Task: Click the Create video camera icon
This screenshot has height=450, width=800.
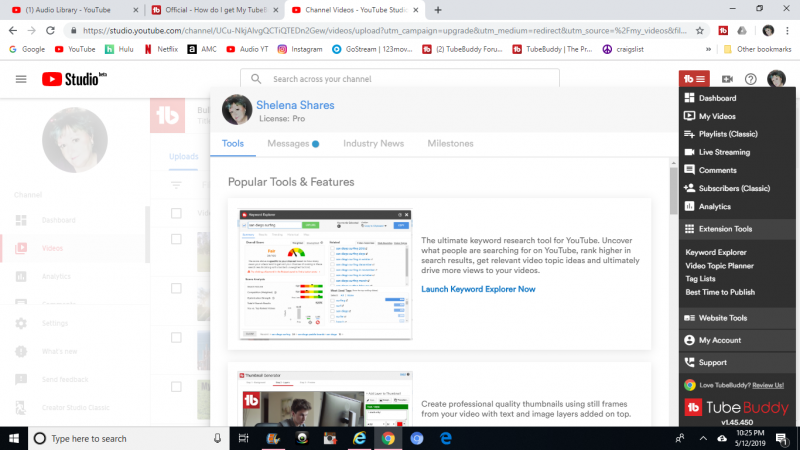Action: tap(727, 79)
